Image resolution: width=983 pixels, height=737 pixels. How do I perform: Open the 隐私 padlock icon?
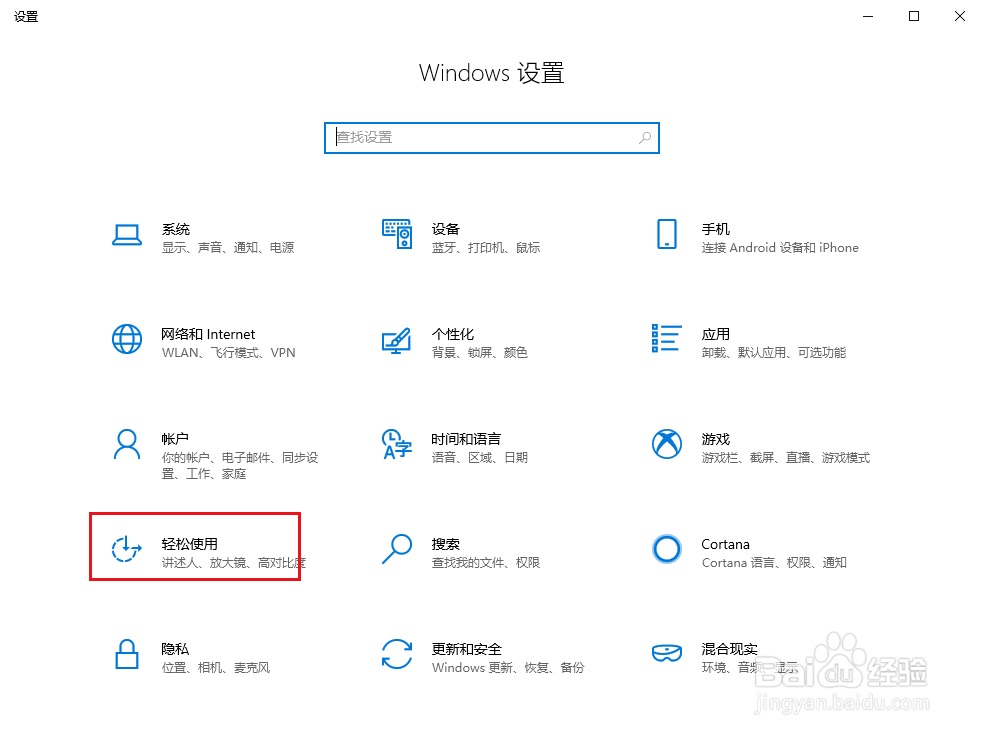click(x=127, y=654)
